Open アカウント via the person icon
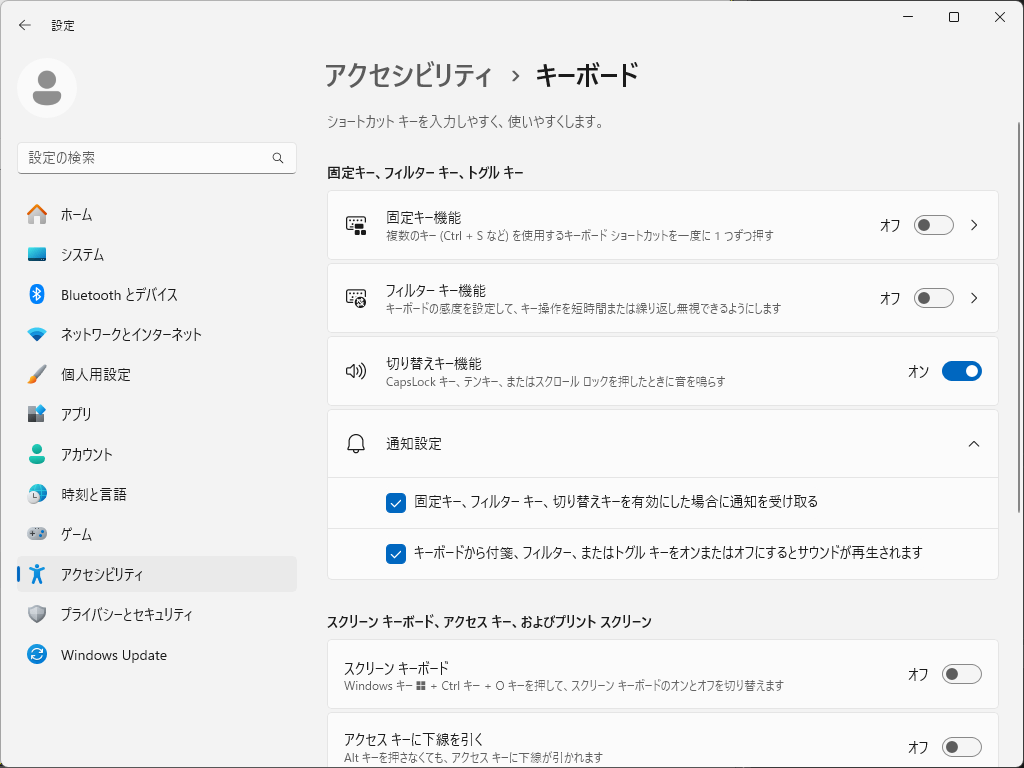Viewport: 1024px width, 768px height. coord(40,454)
